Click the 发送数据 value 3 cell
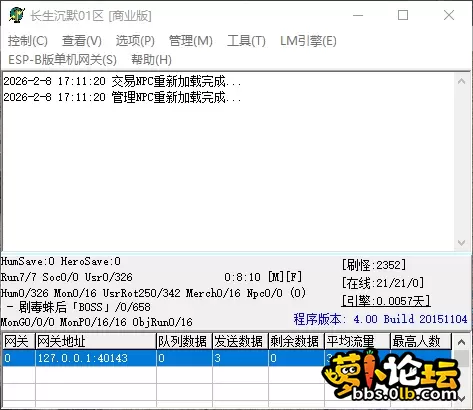 [x=240, y=358]
